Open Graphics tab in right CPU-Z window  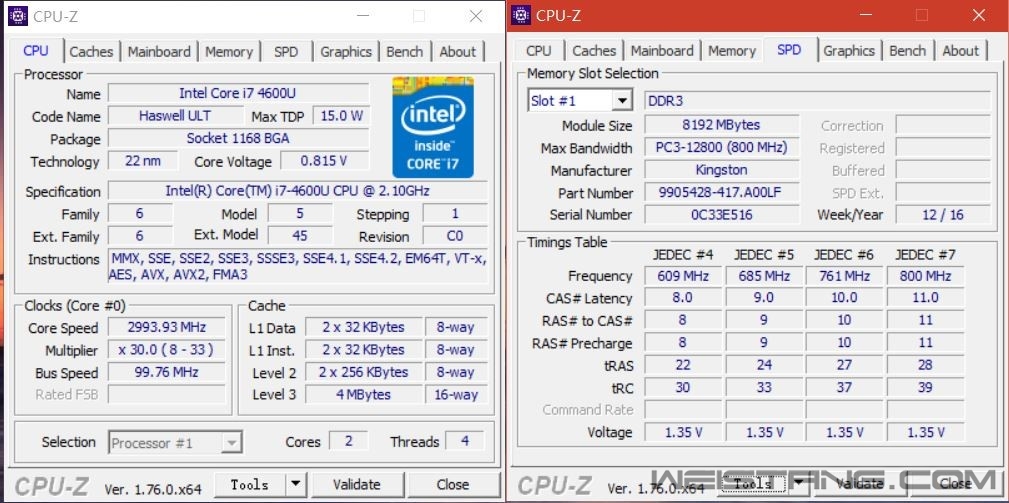849,50
